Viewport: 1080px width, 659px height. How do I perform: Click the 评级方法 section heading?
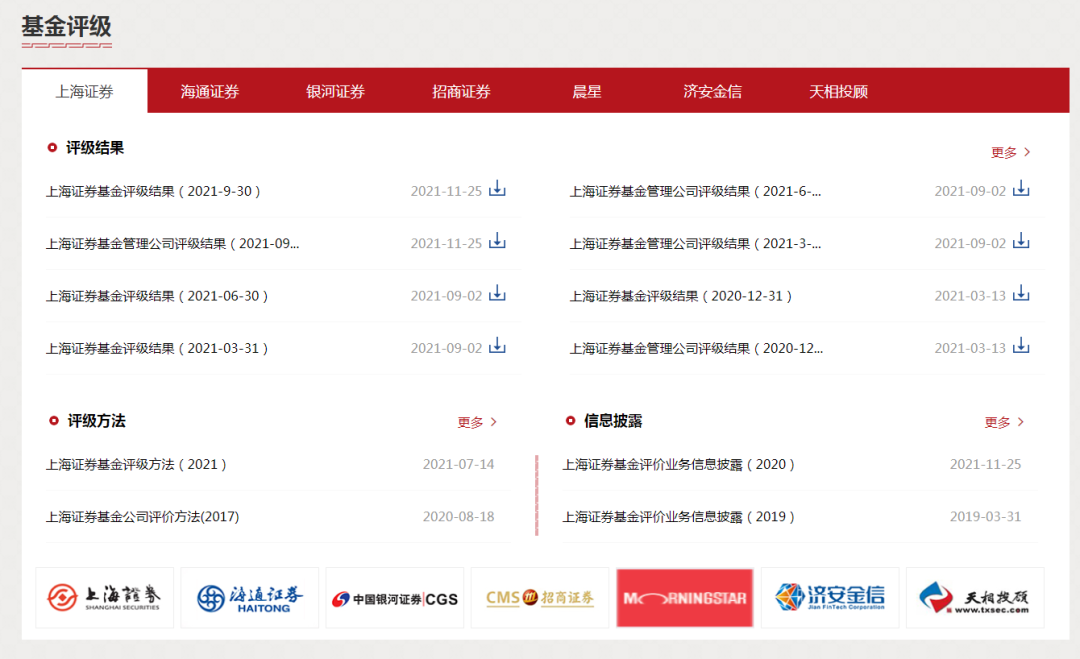(96, 421)
